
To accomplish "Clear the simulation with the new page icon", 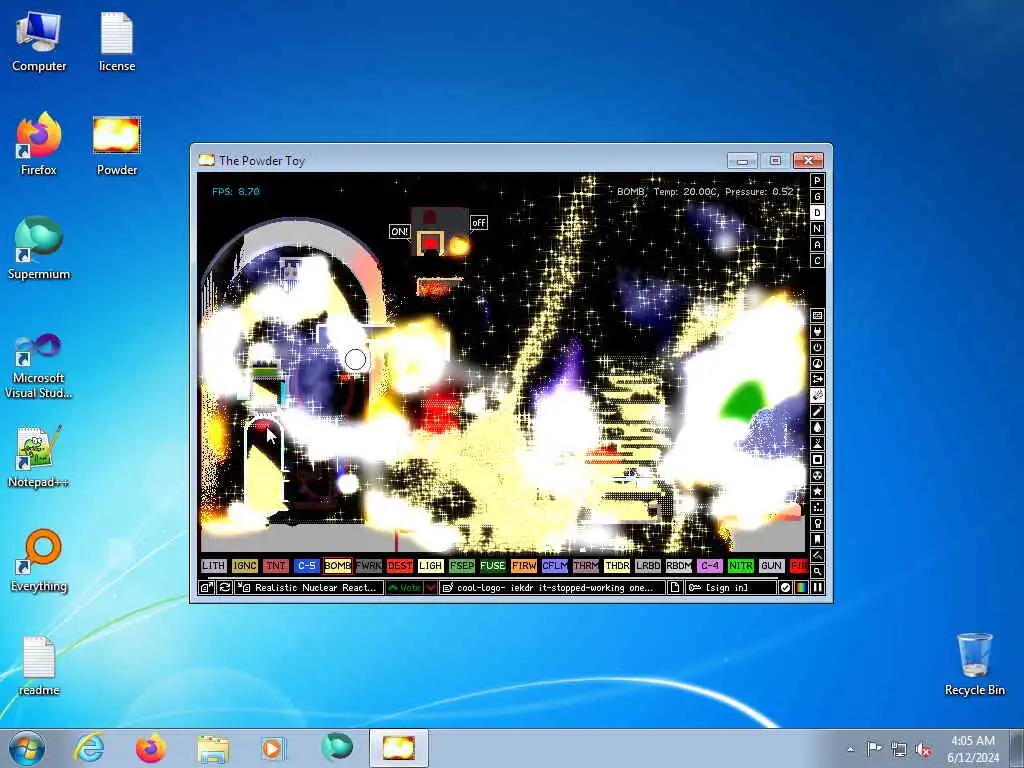I will coord(675,588).
